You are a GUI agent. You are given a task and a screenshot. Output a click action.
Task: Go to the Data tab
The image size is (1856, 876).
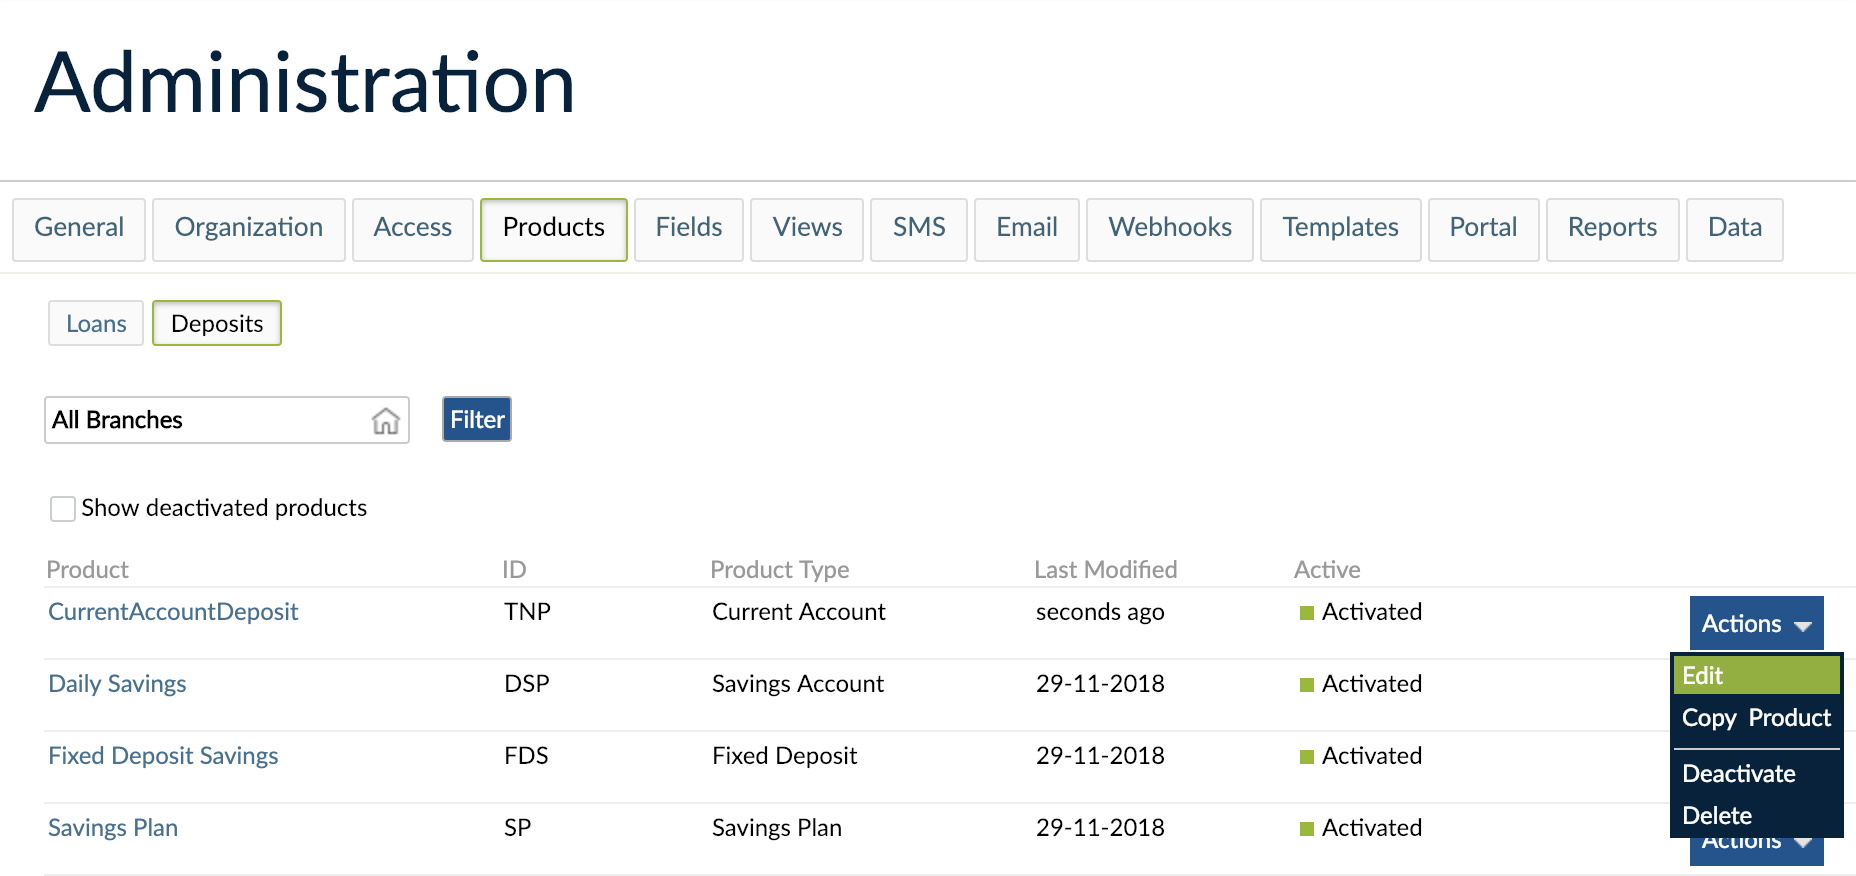click(x=1735, y=229)
